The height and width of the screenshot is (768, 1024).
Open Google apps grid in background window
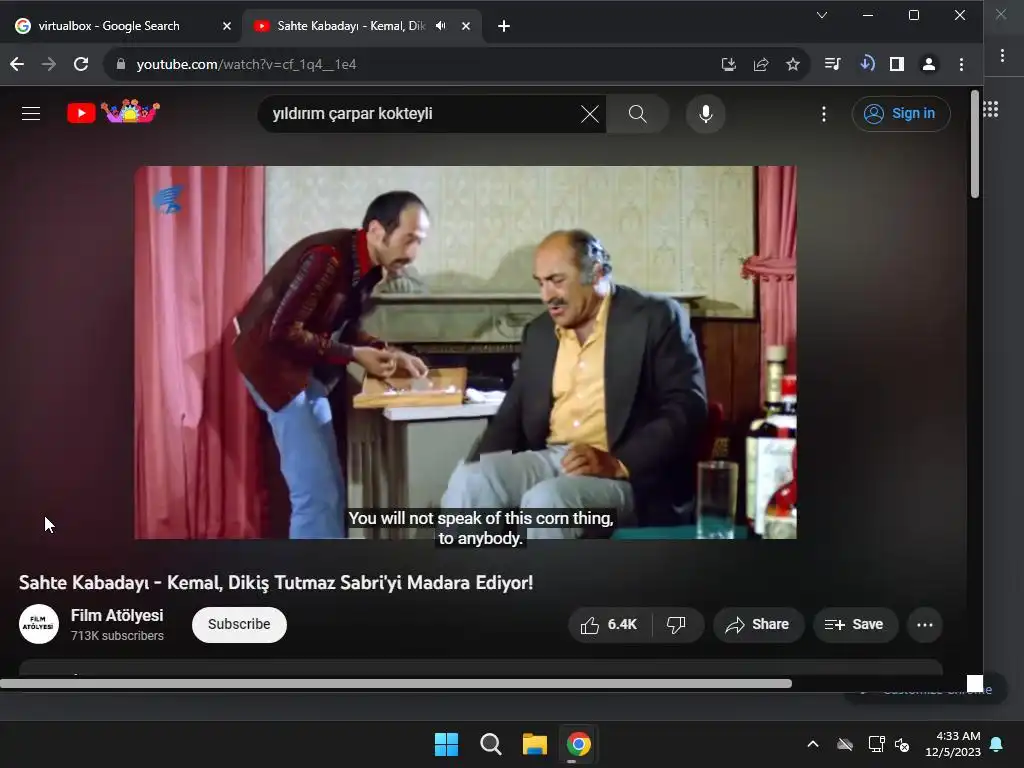pos(991,109)
